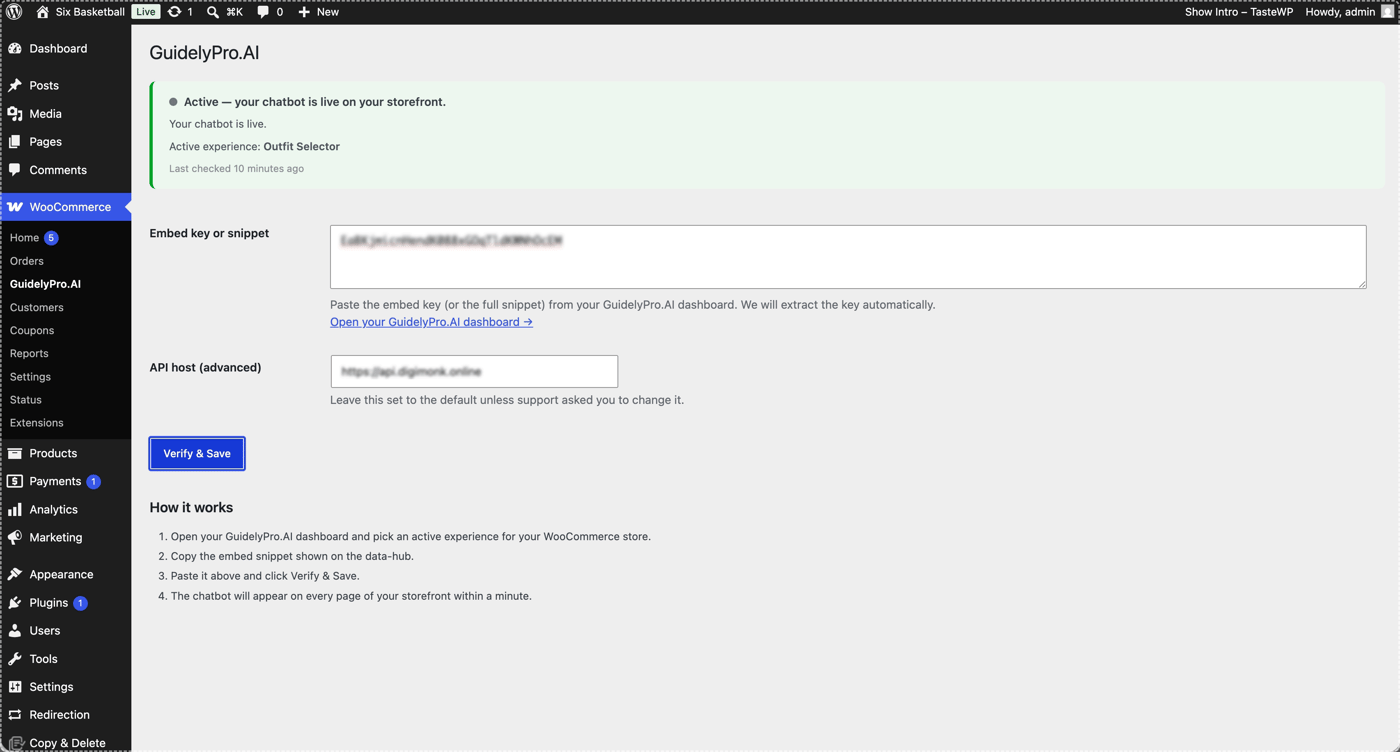
Task: Click the "Outfit Selector" experience name
Action: click(301, 147)
